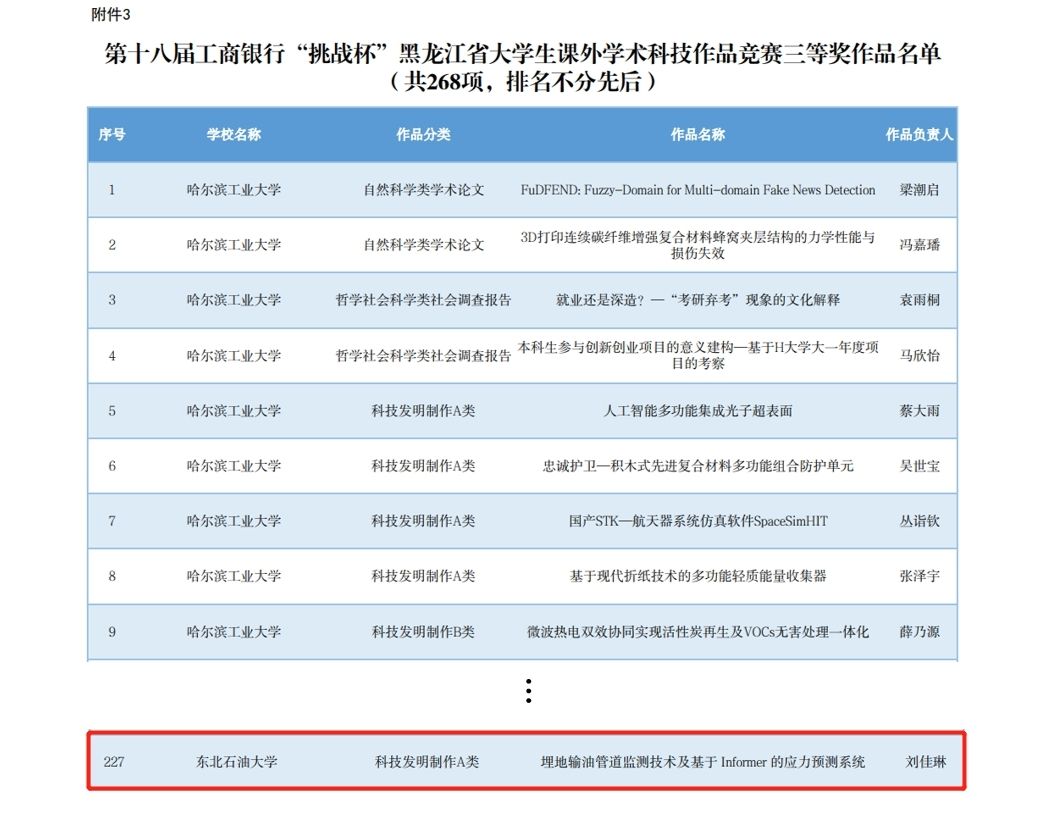The width and height of the screenshot is (1052, 822).
Task: Click the name 马欣怡
Action: [919, 355]
